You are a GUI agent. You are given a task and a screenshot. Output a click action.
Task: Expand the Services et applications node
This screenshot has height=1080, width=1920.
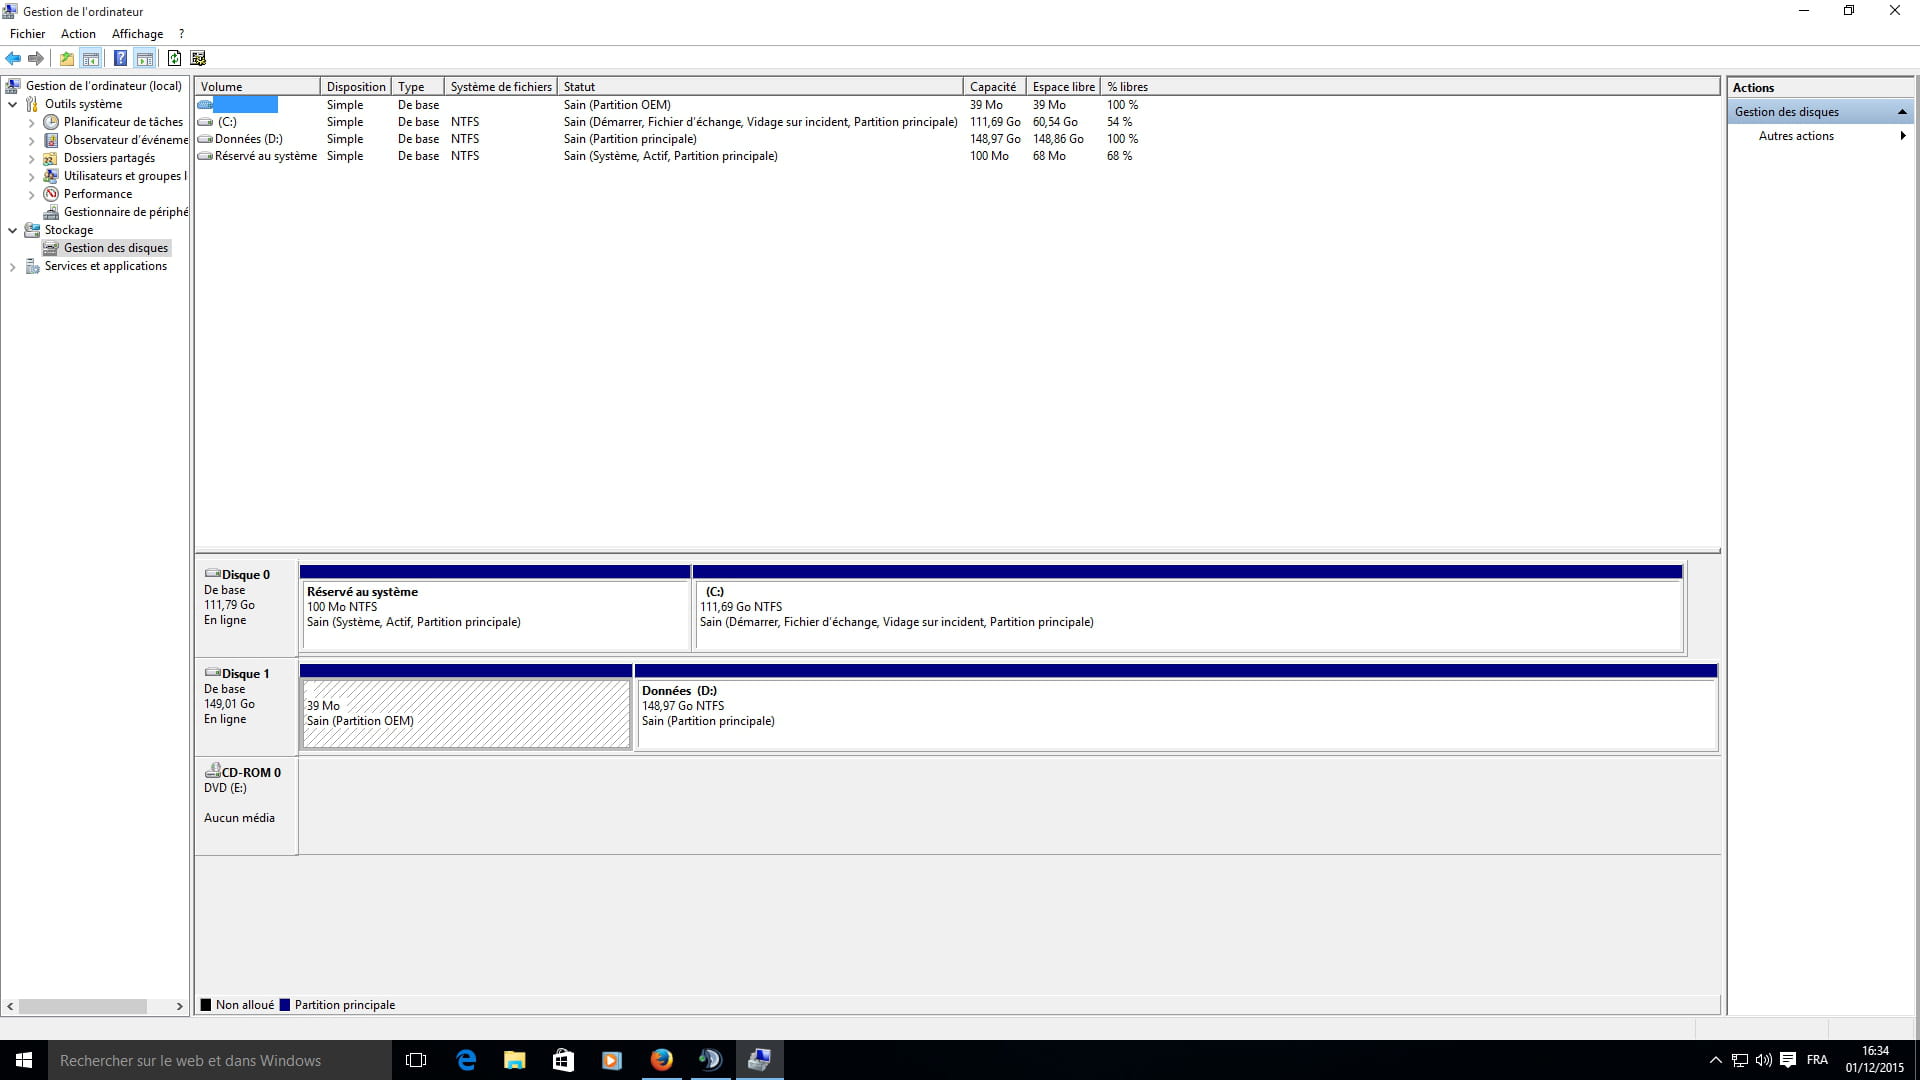click(x=12, y=266)
